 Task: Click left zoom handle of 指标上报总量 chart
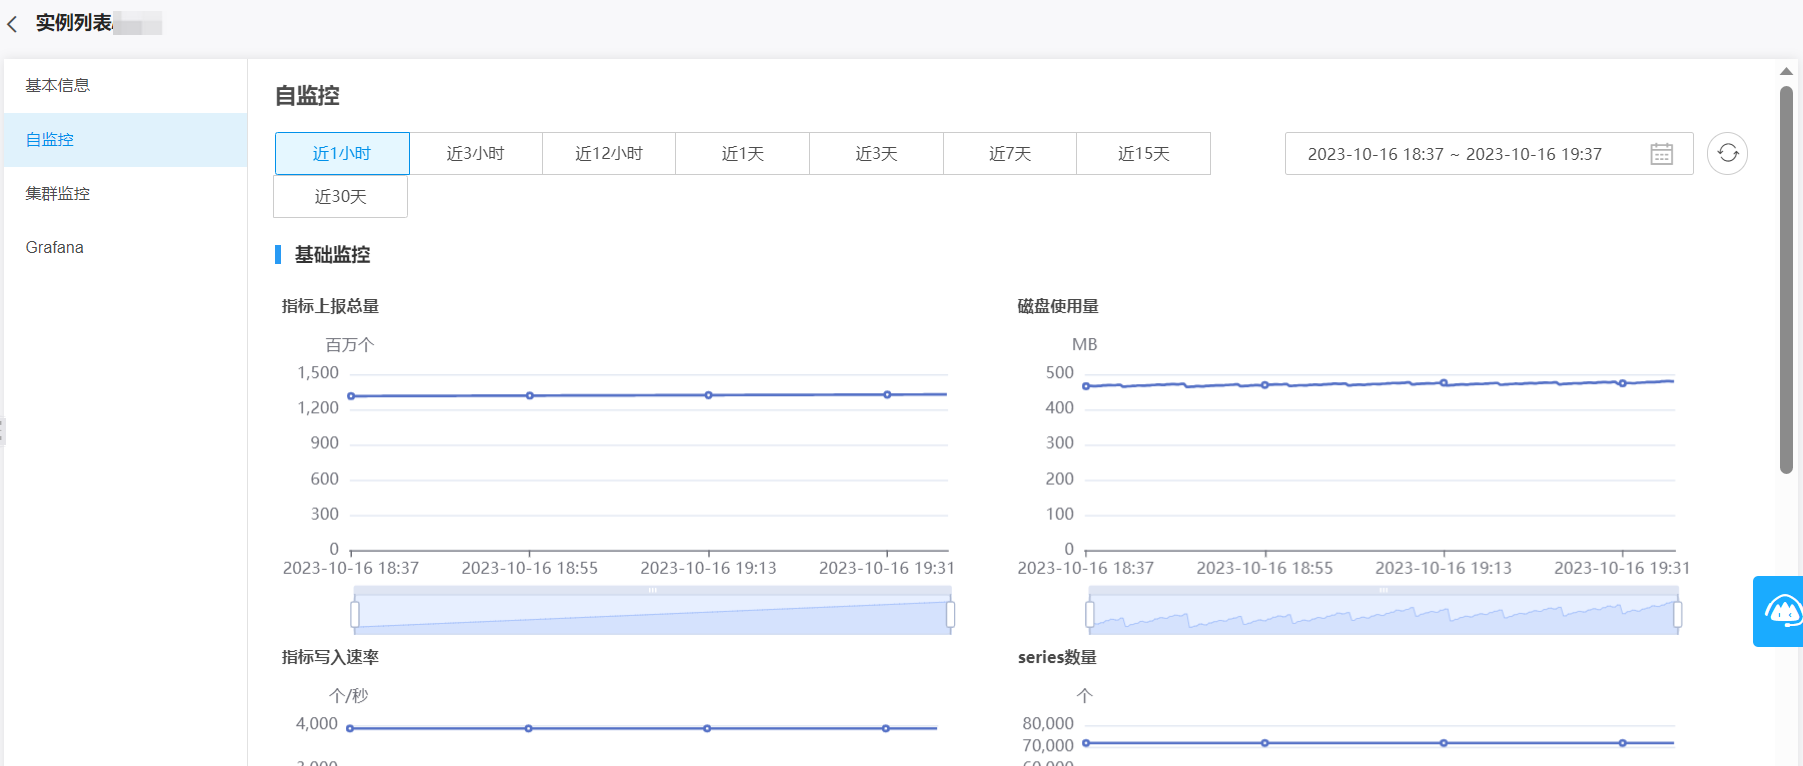click(355, 614)
